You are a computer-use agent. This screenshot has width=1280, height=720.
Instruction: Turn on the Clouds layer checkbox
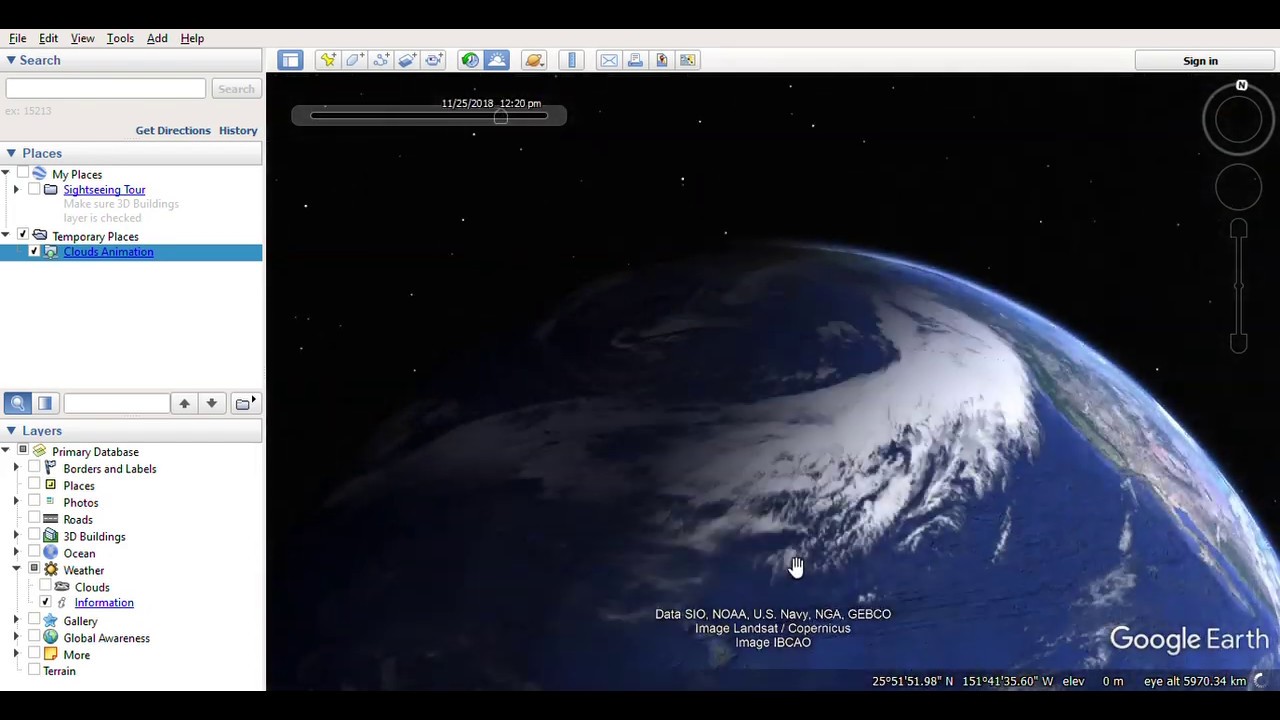(45, 586)
